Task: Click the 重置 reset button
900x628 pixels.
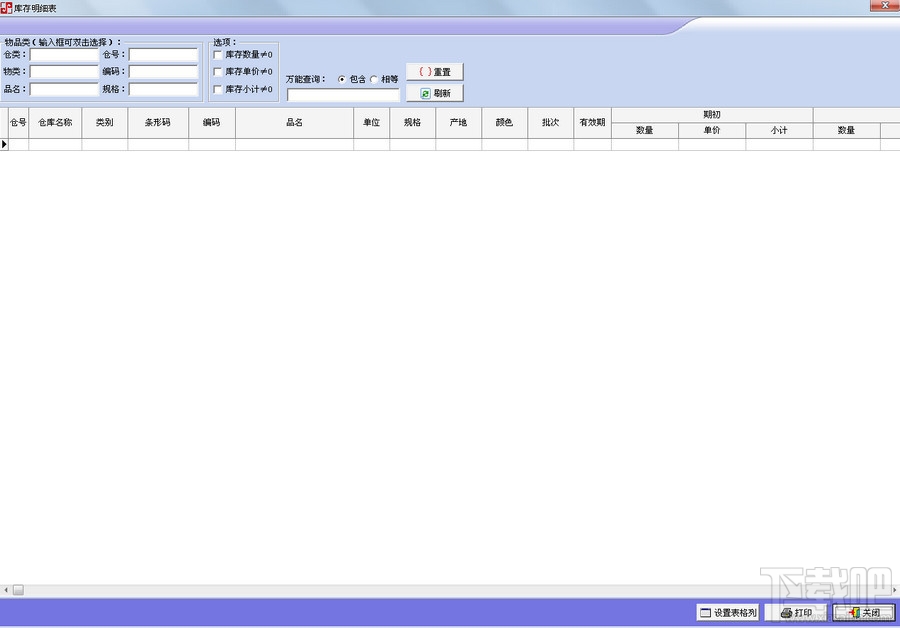Action: [435, 72]
